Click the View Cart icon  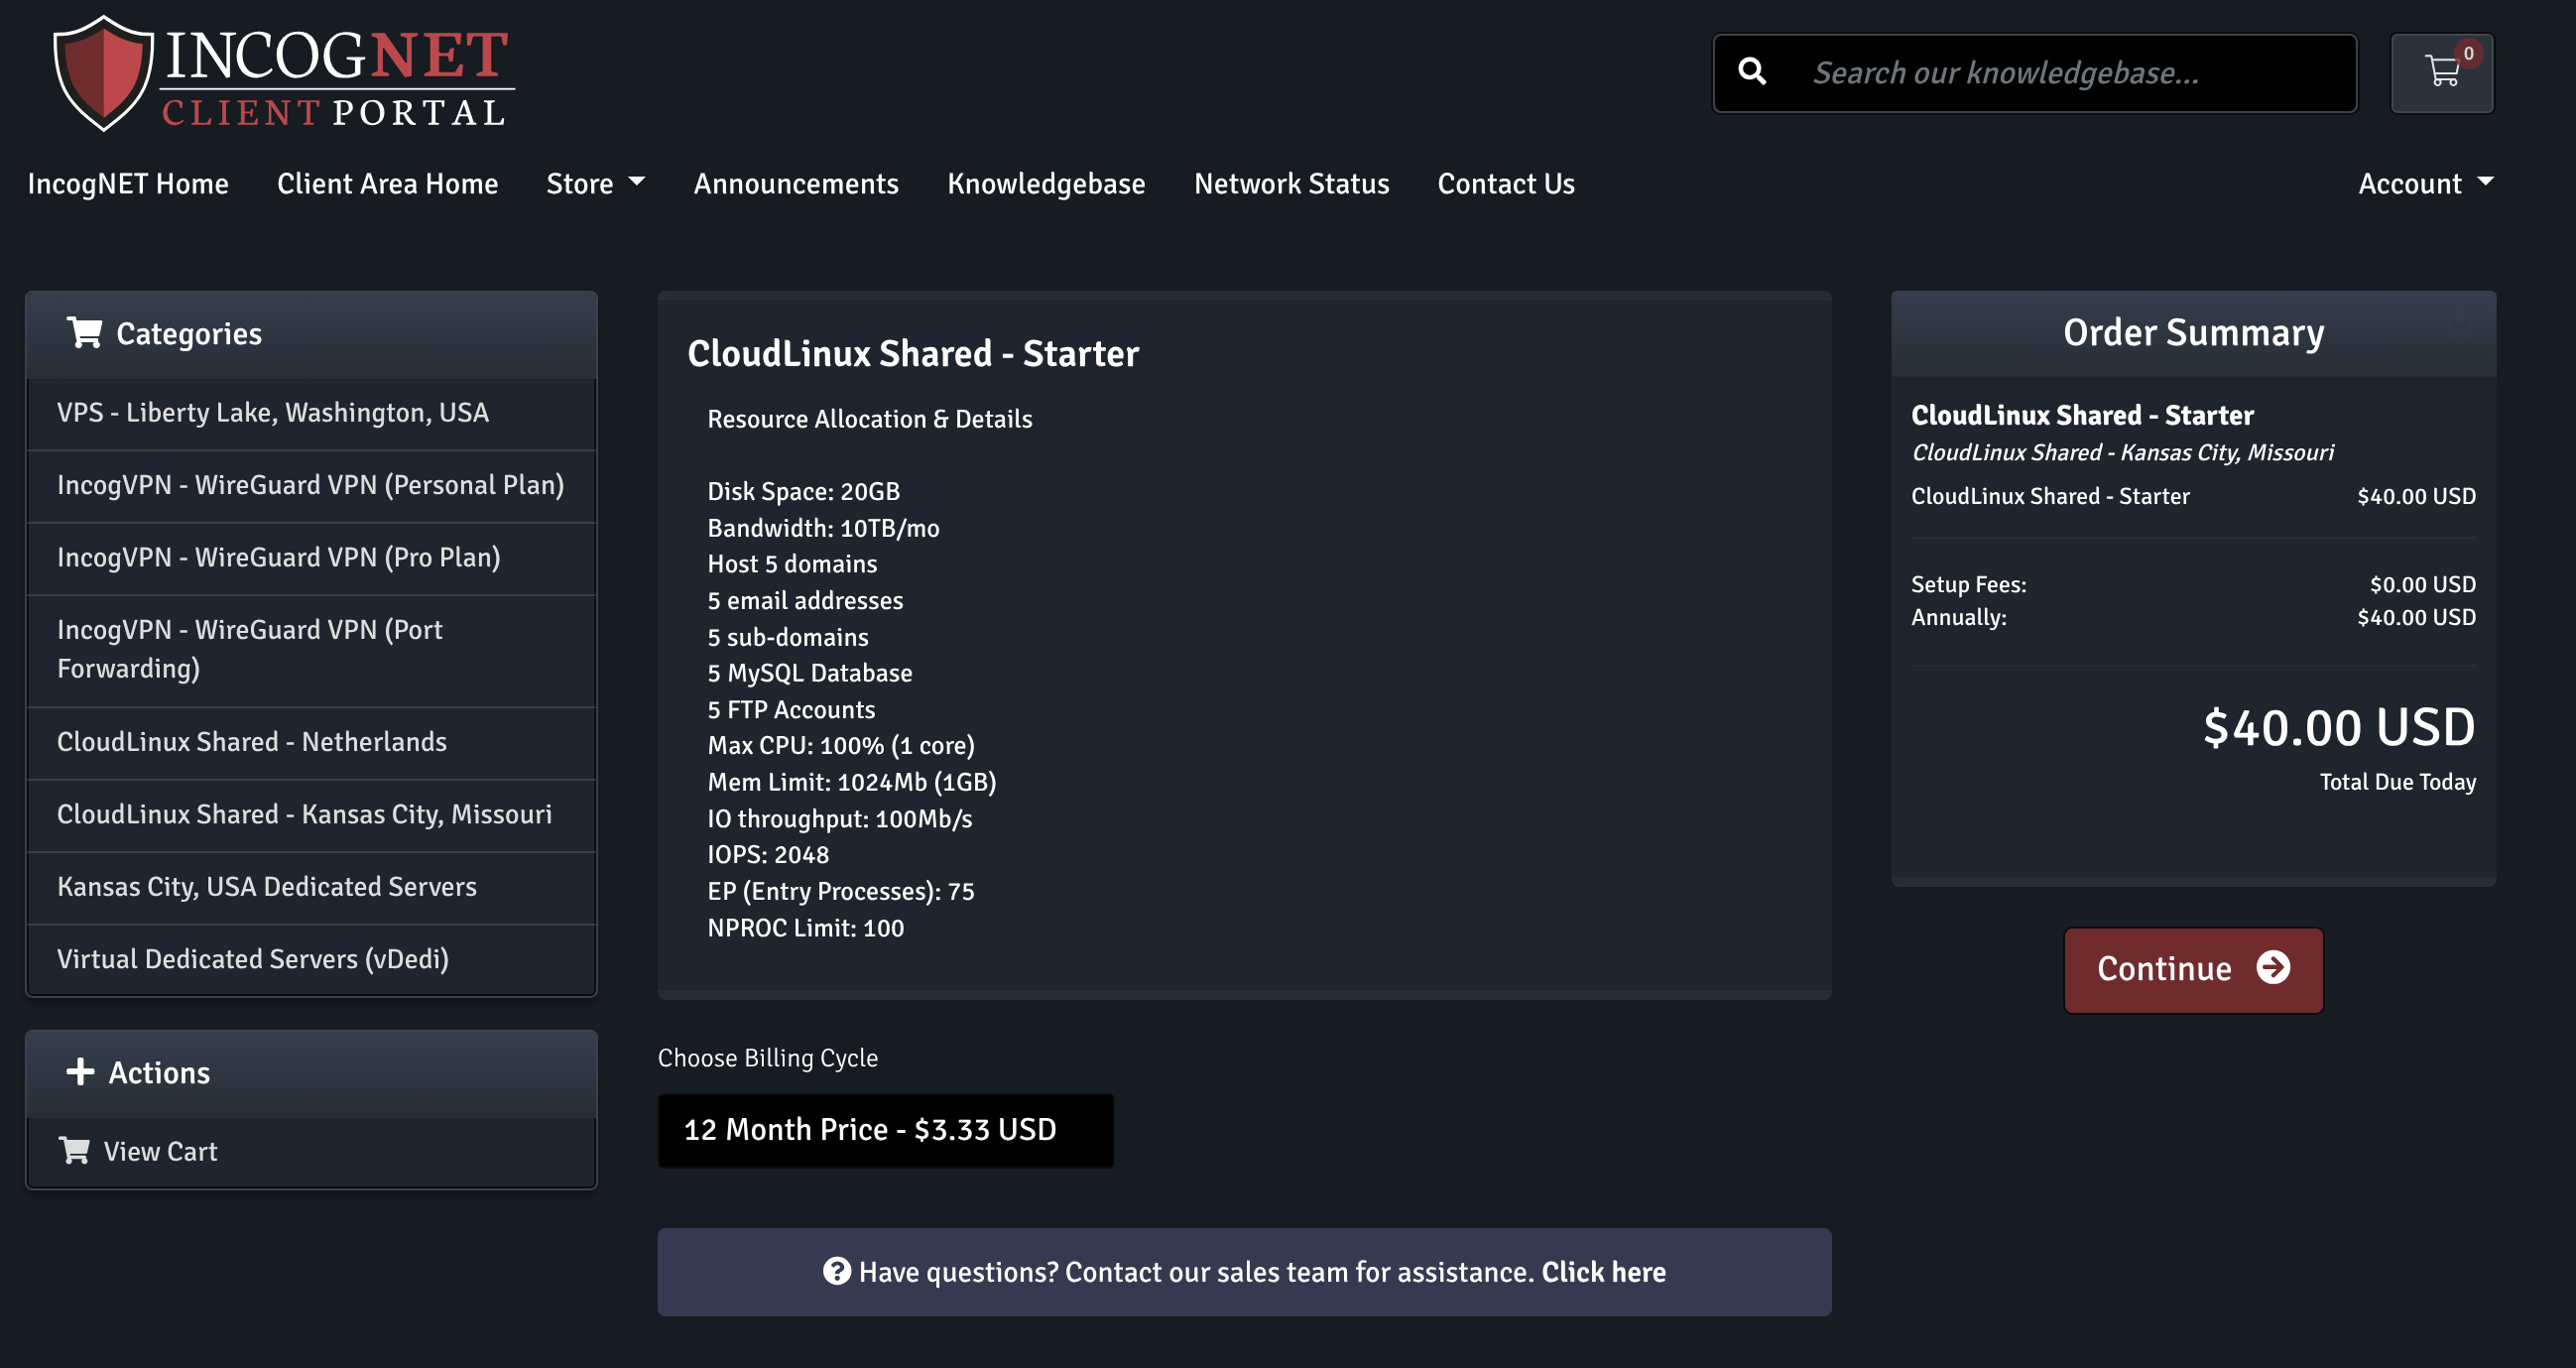74,1151
